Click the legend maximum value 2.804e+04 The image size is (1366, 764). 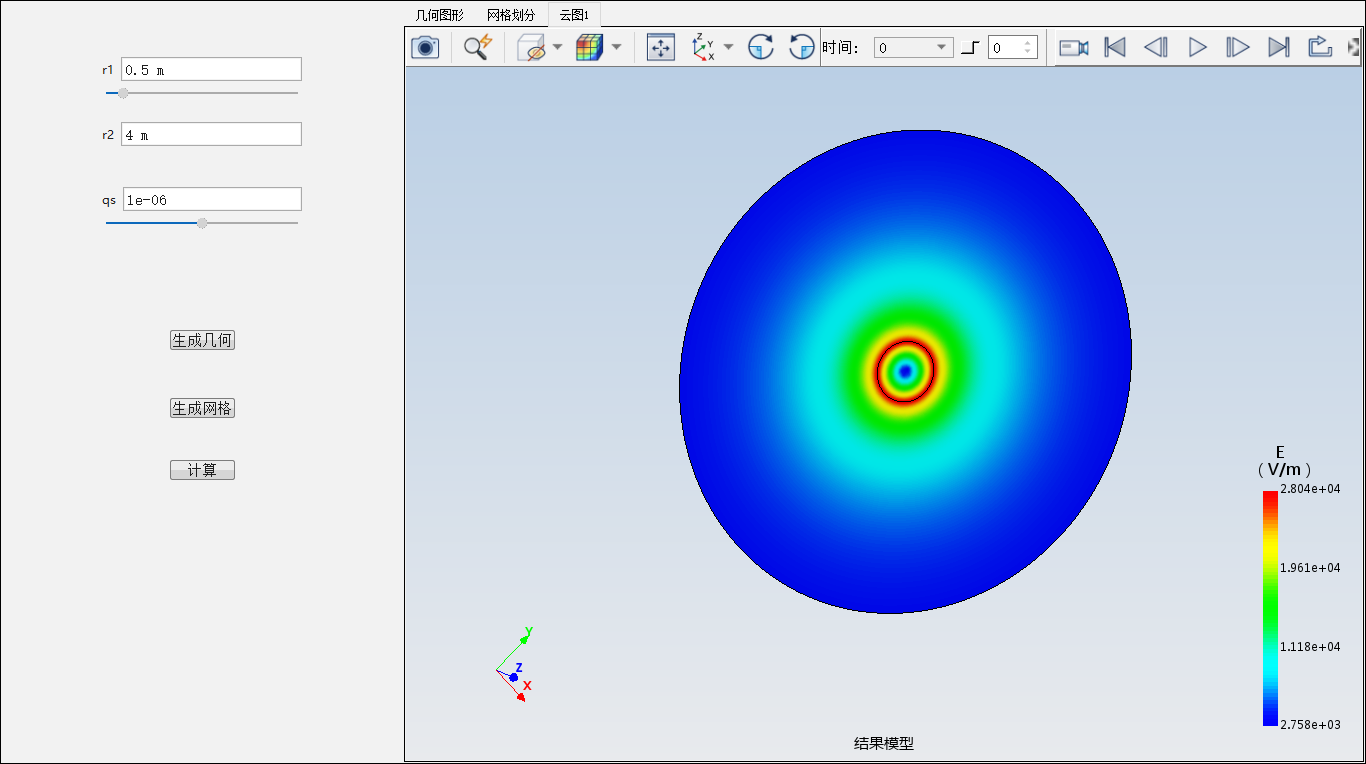tap(1310, 489)
